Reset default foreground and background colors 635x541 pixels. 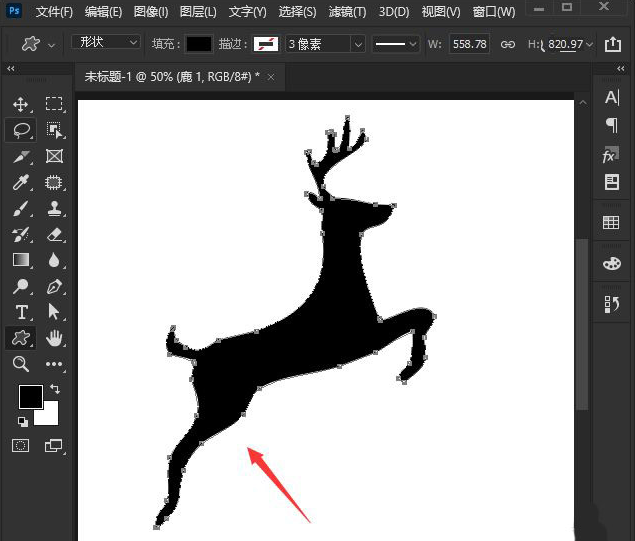point(23,422)
